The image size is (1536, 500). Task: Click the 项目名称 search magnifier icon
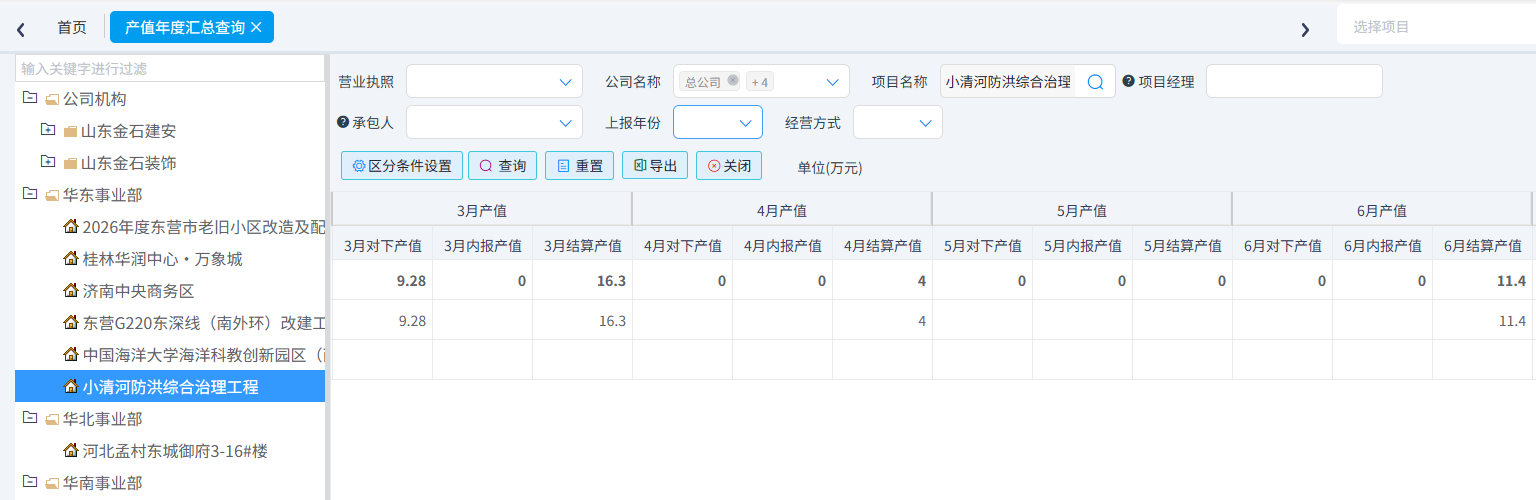pos(1095,82)
